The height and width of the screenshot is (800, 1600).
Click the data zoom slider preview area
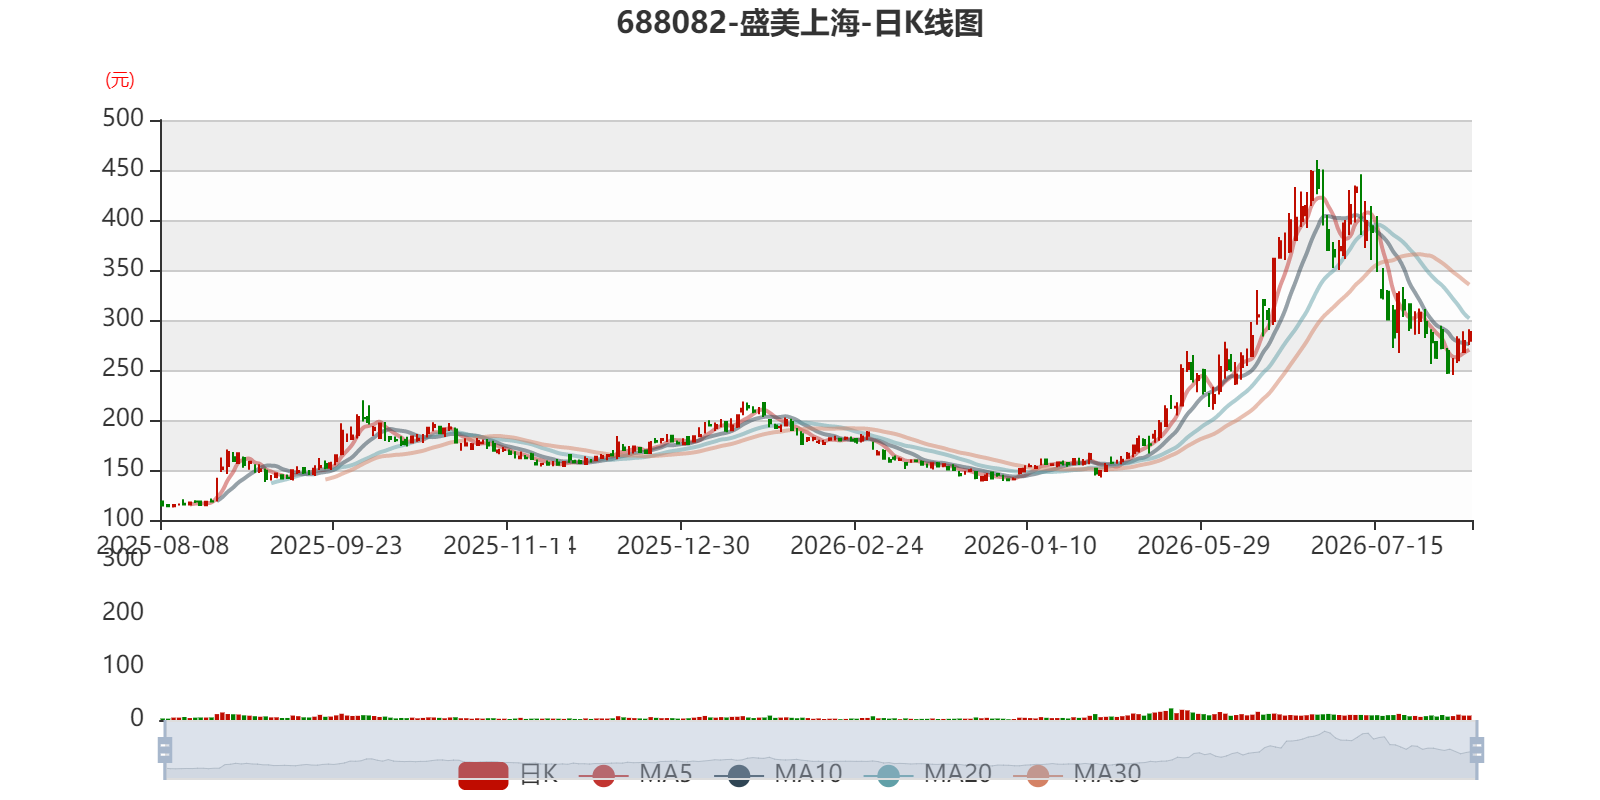[820, 749]
